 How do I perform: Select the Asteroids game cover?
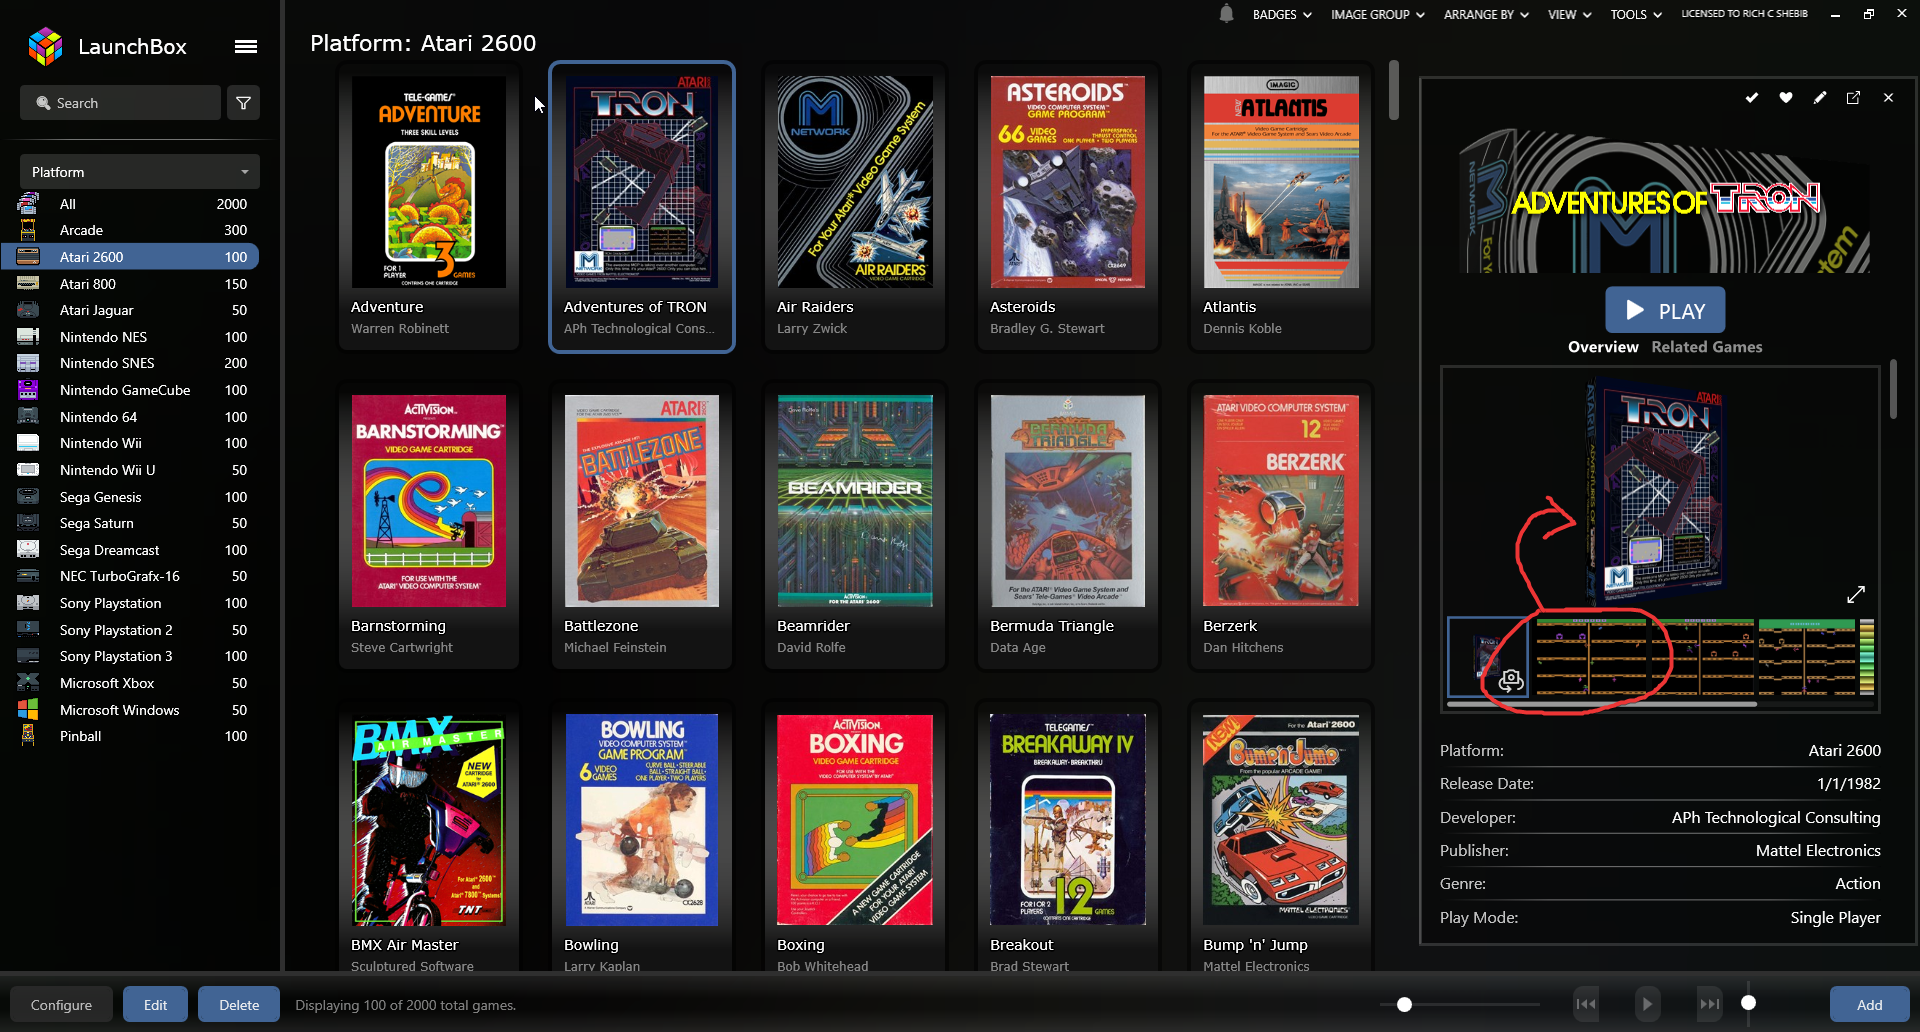1068,182
